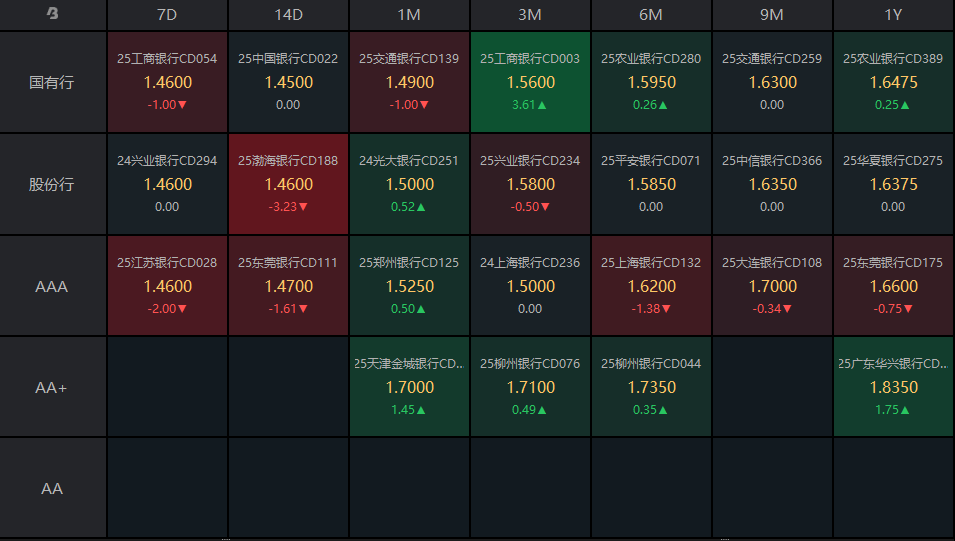Select the 9M tenor column header

(x=772, y=15)
